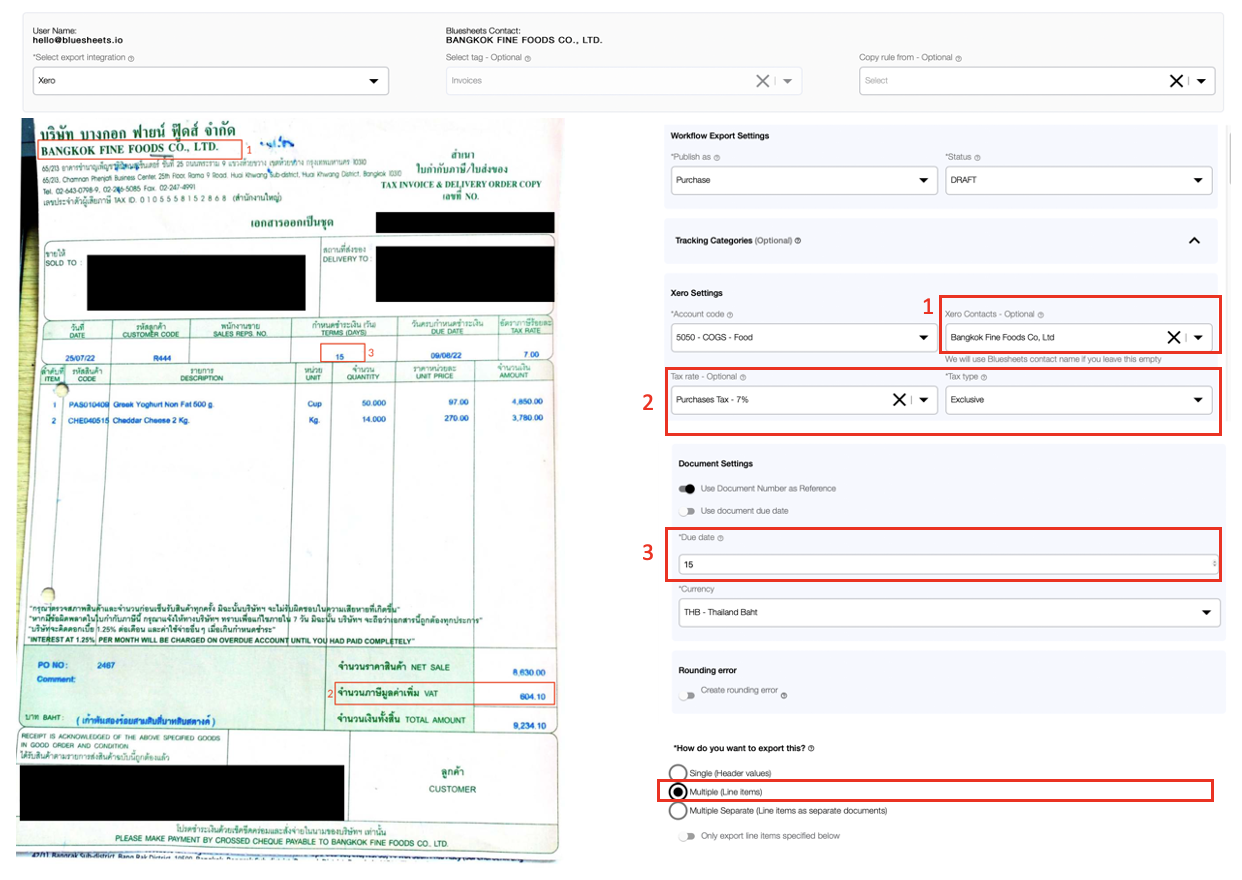Viewport: 1242px width, 880px height.
Task: Open Currency dropdown THB - Thailand Baht
Action: 949,612
